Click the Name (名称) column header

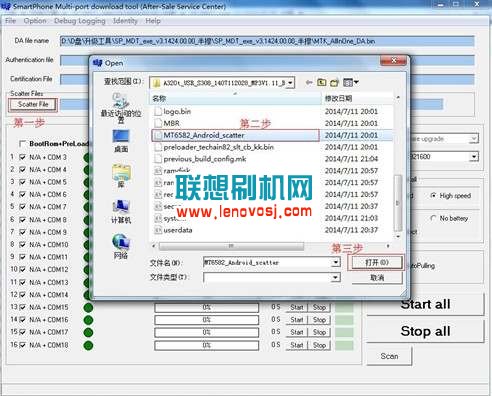235,98
